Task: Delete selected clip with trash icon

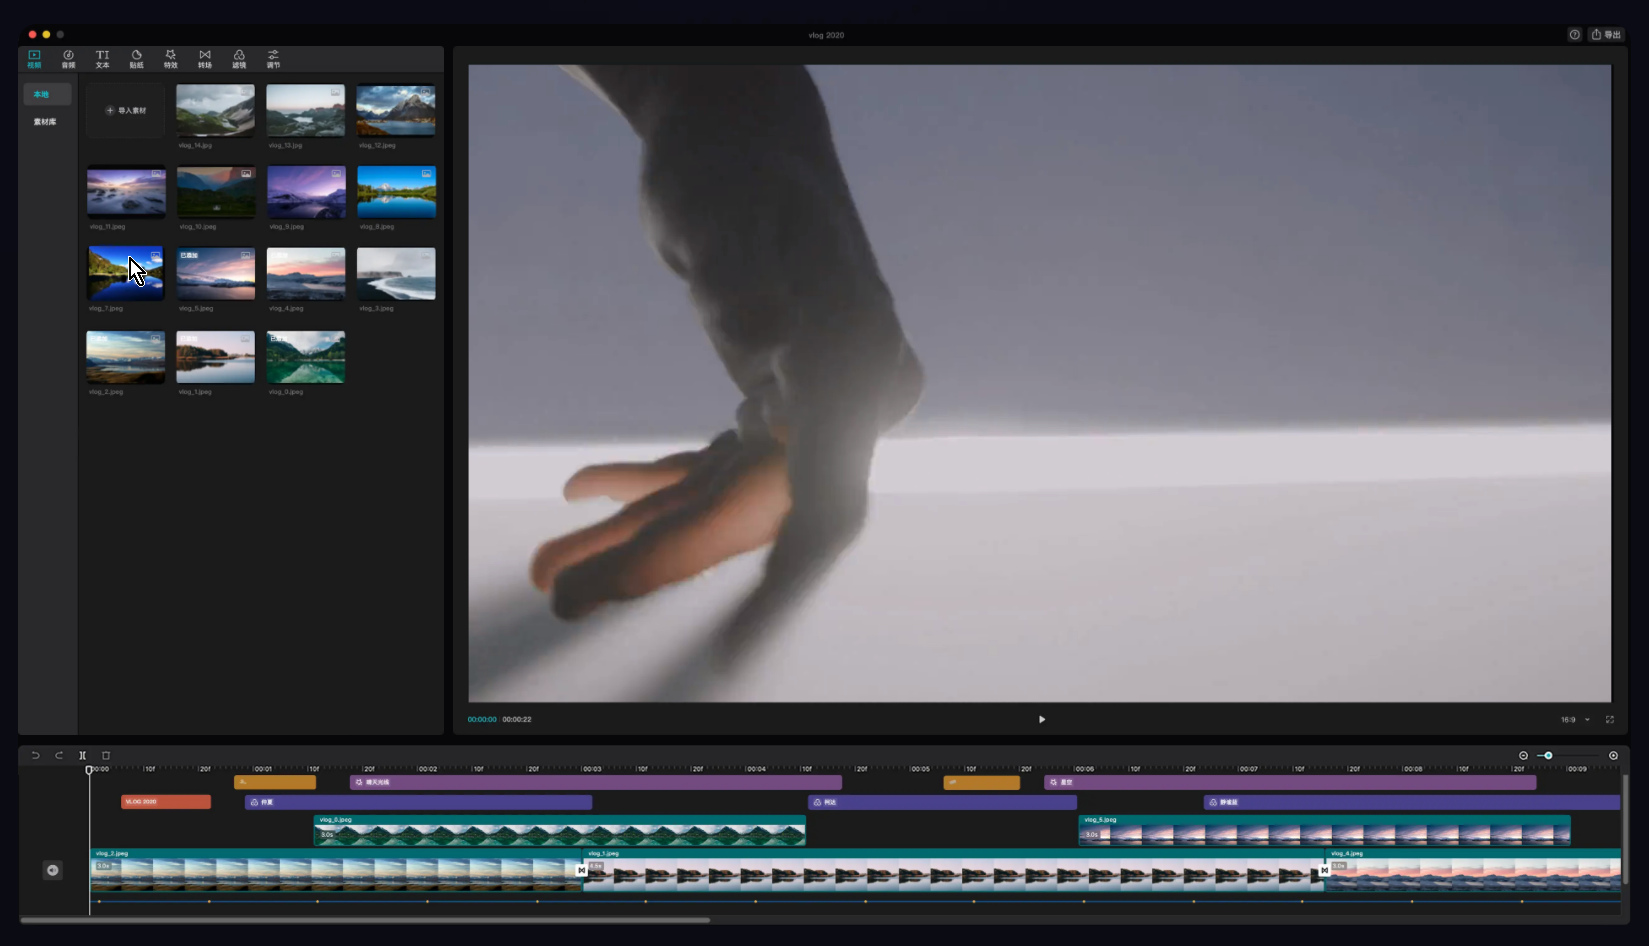Action: (x=106, y=756)
